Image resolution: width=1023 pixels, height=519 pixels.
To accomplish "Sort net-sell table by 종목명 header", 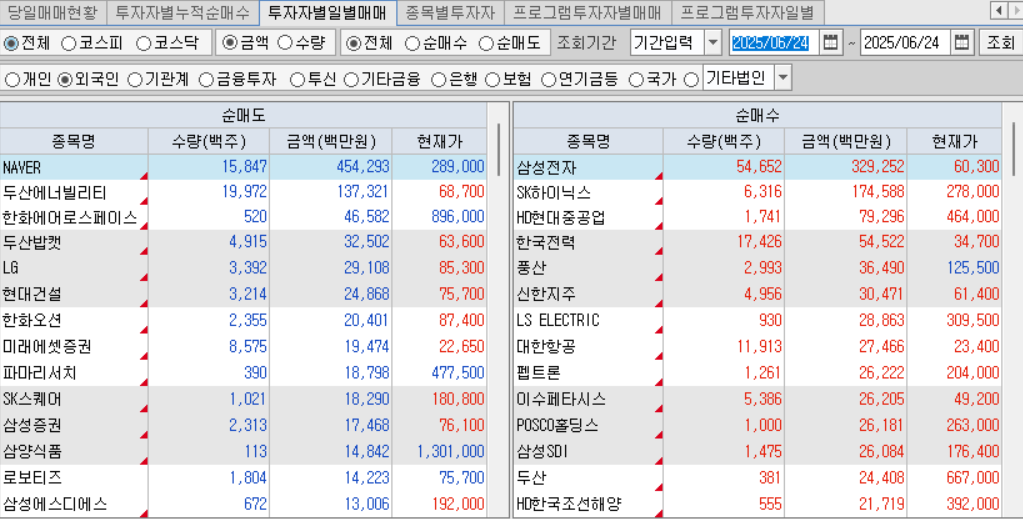I will tap(74, 141).
